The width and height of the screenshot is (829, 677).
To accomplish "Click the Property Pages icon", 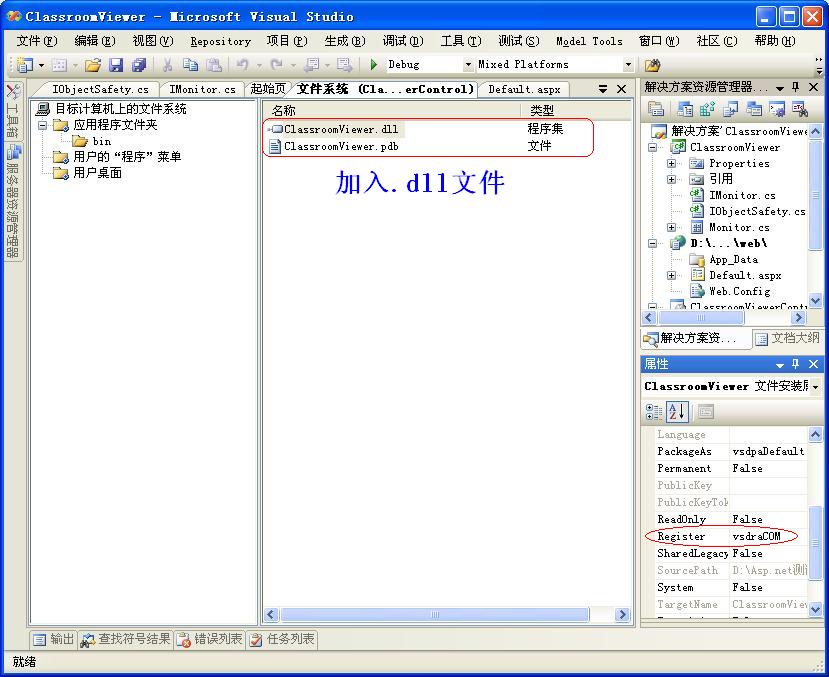I will tap(706, 412).
